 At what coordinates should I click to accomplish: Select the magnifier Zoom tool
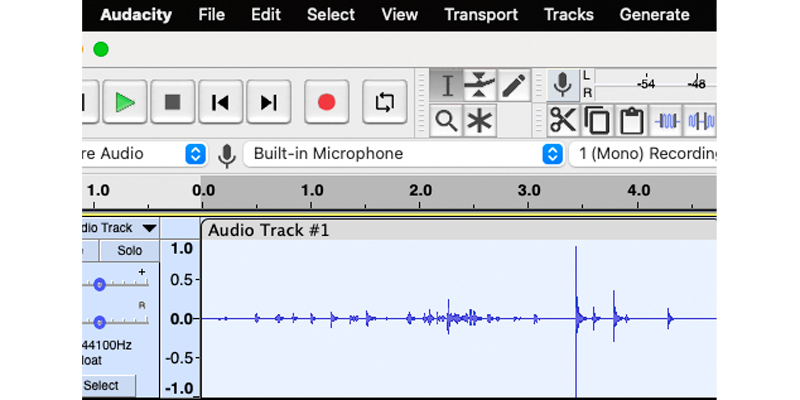coord(446,121)
